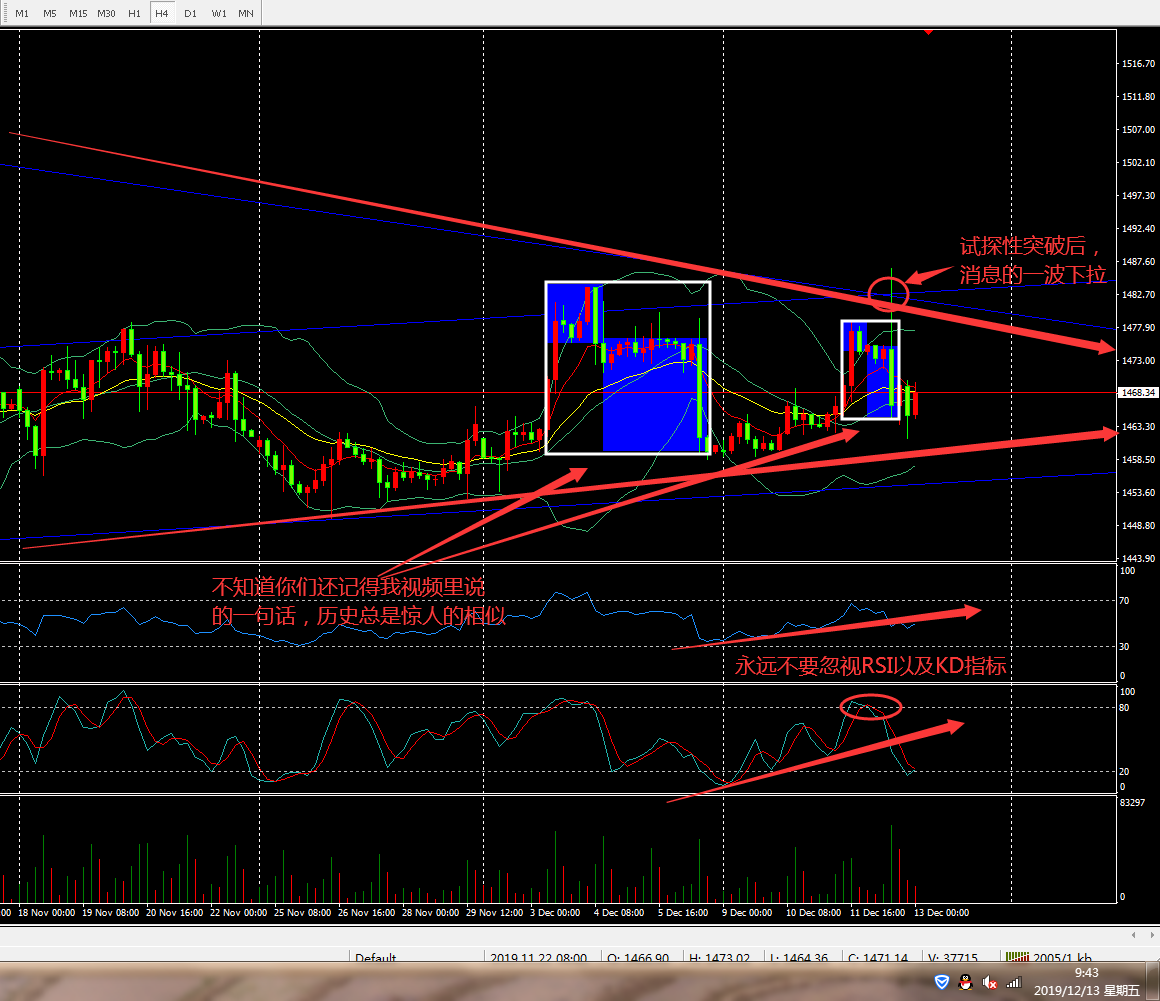Viewport: 1160px width, 1001px height.
Task: Click the 1443.90 price axis label
Action: (1138, 559)
